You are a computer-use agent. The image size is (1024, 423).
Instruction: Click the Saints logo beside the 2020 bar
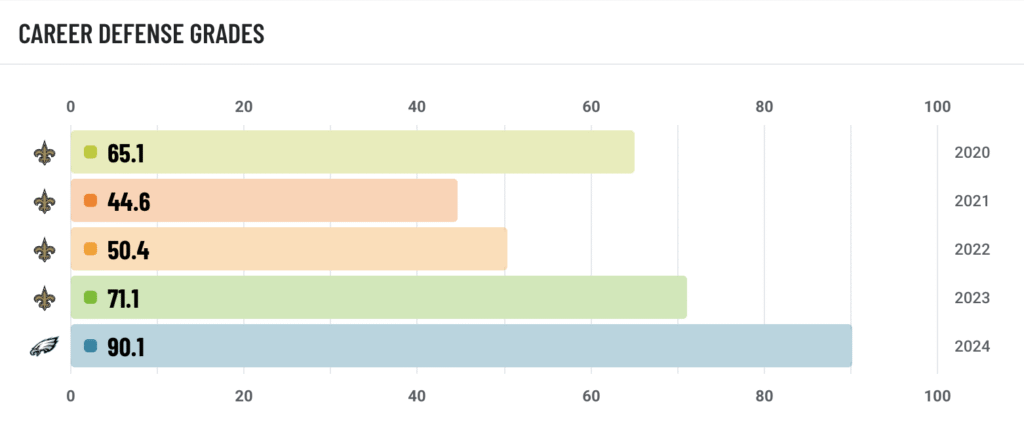point(44,153)
